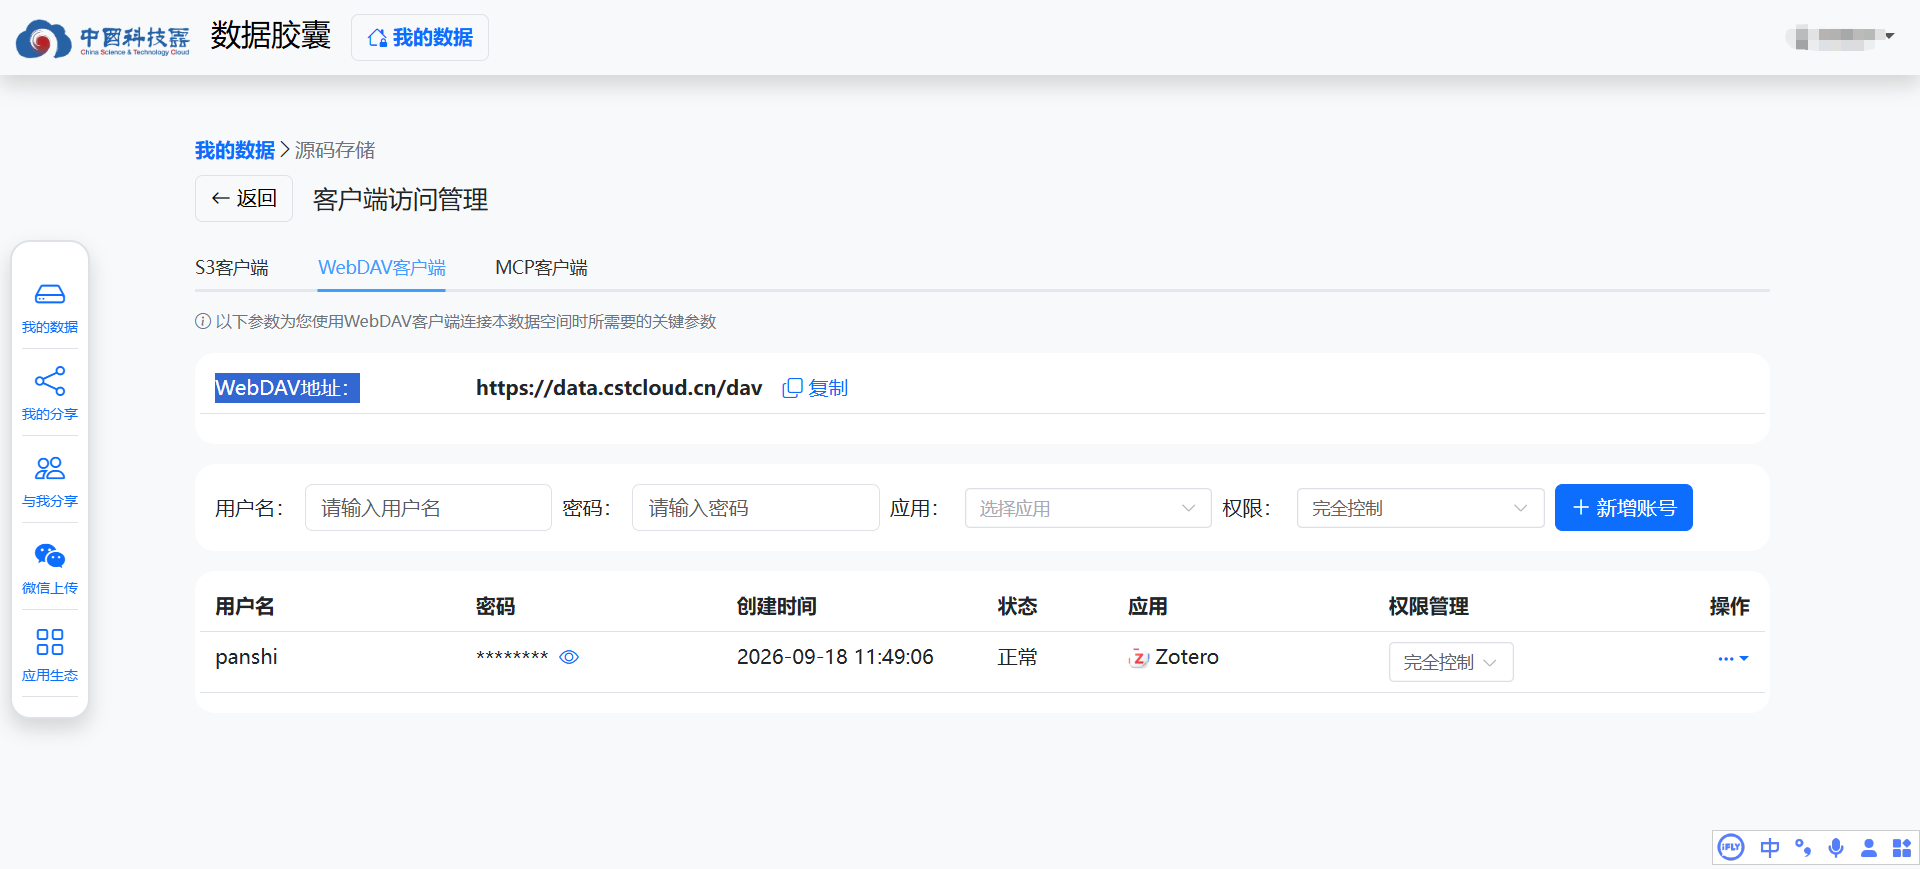Change permission dropdown for panshi row
Screen dimensions: 1920x869
coord(1451,662)
